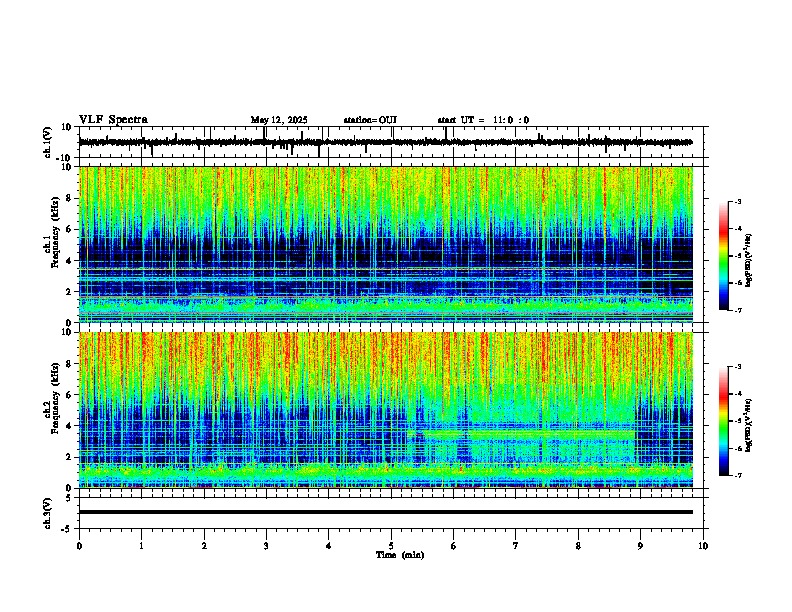The height and width of the screenshot is (612, 792).
Task: Click the ch.1 spectrogram color scale bar
Action: (x=723, y=256)
